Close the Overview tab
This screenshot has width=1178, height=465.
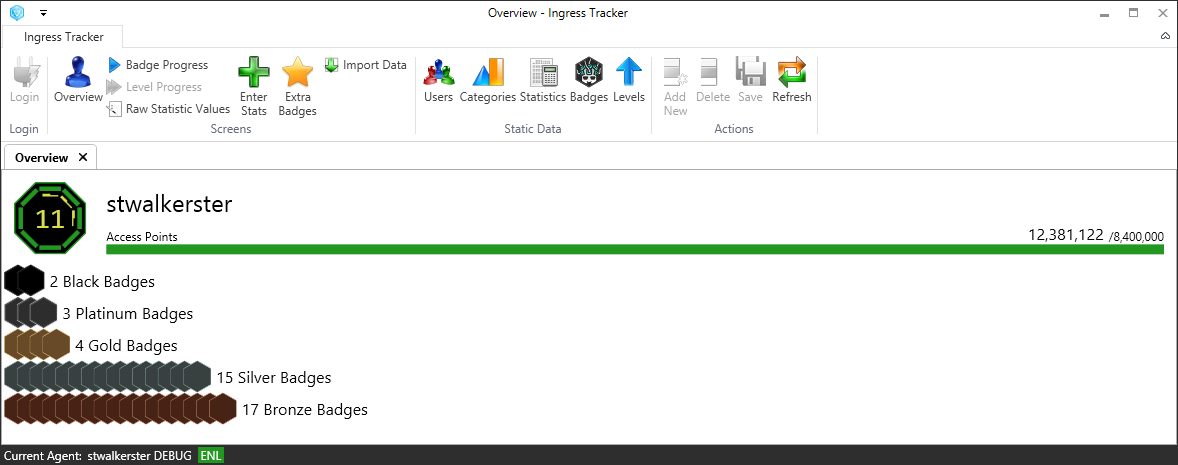[x=83, y=158]
